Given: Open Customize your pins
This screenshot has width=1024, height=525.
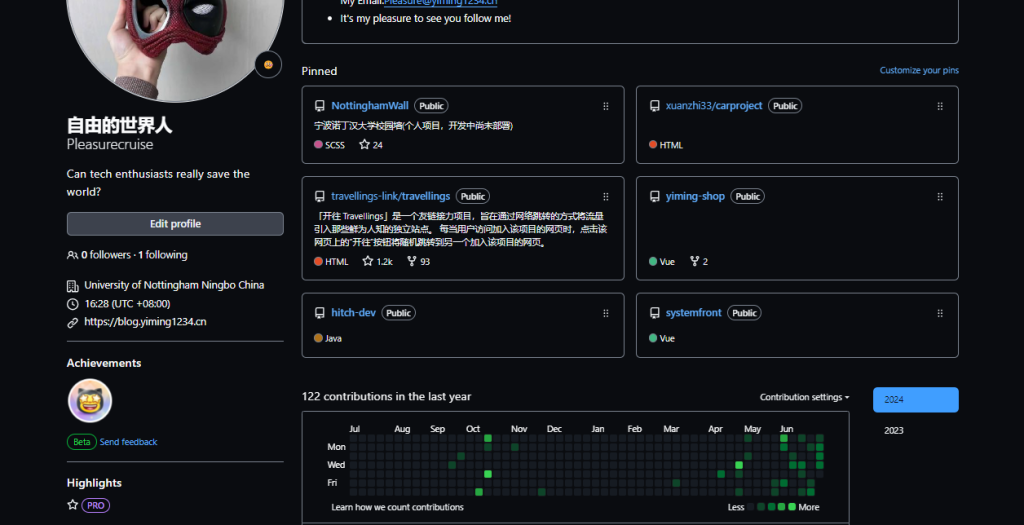Looking at the screenshot, I should [x=919, y=71].
